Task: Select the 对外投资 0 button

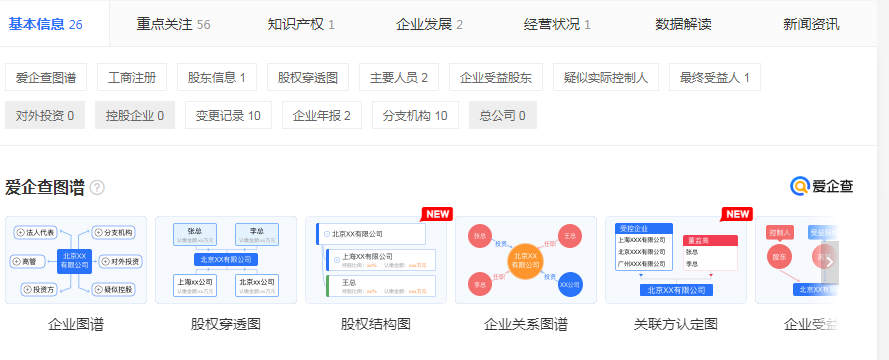Action: (x=45, y=116)
